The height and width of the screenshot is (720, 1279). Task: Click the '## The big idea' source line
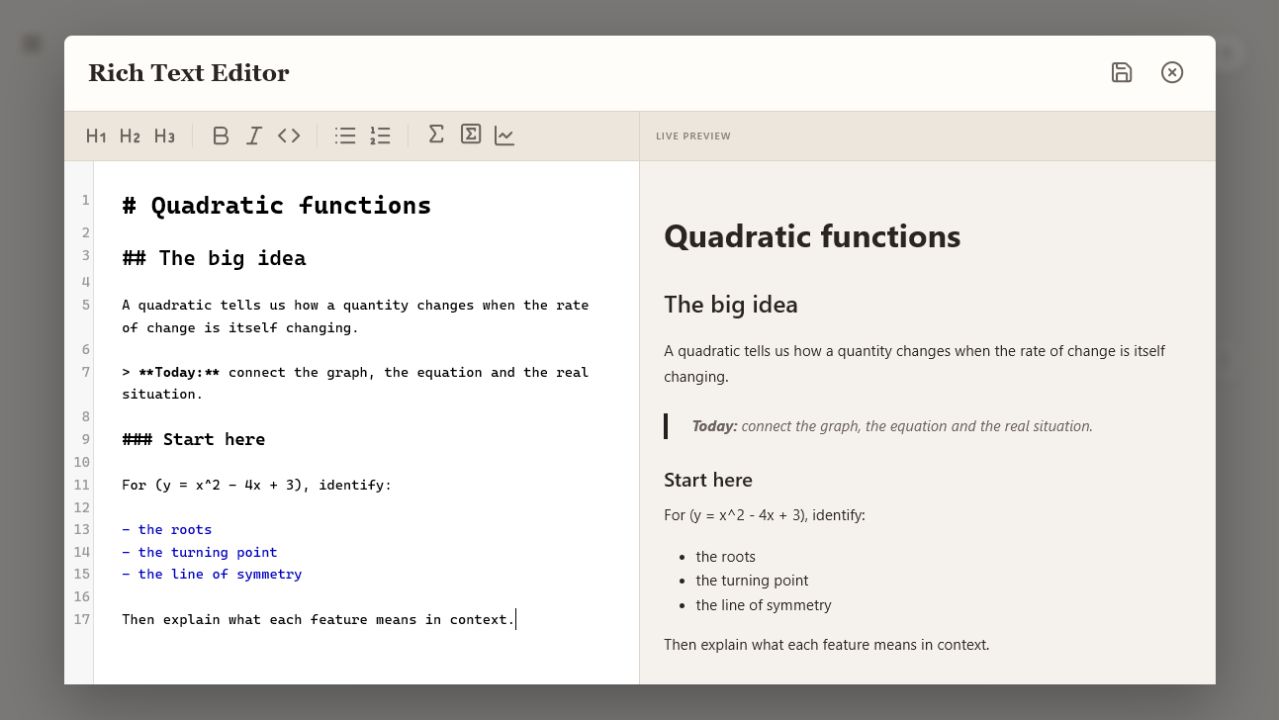[x=214, y=258]
